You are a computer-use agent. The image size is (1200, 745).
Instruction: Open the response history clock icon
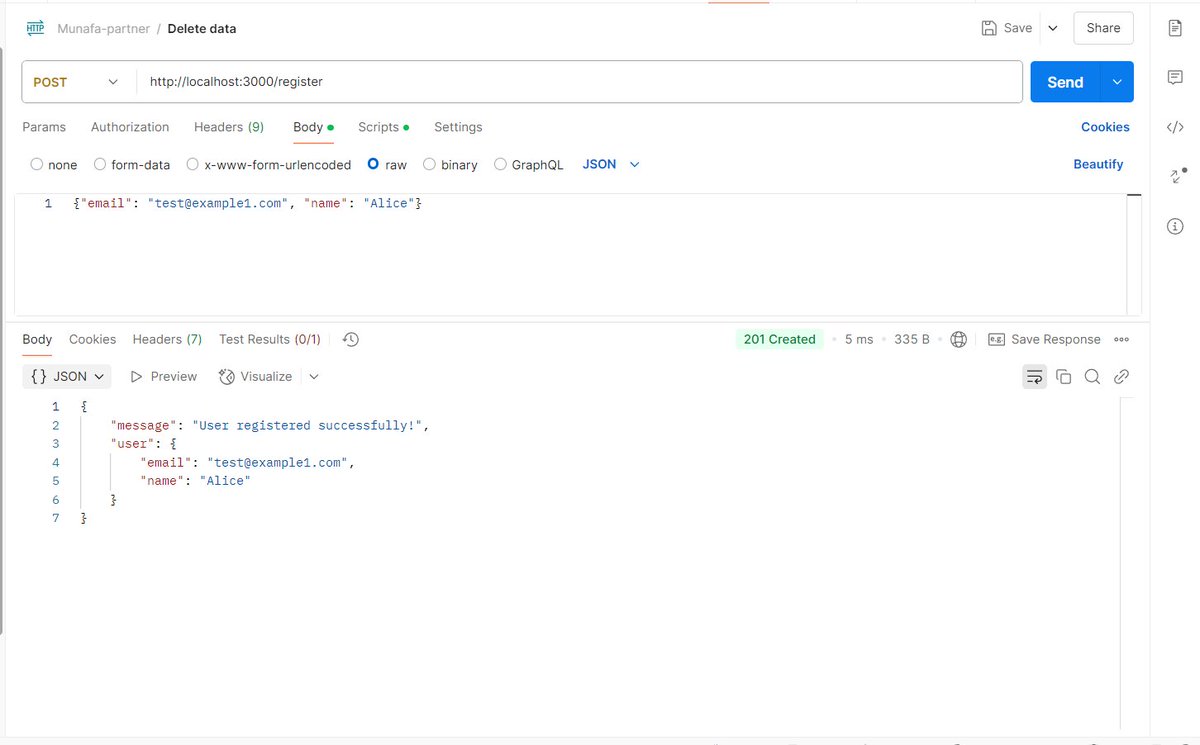pyautogui.click(x=350, y=339)
